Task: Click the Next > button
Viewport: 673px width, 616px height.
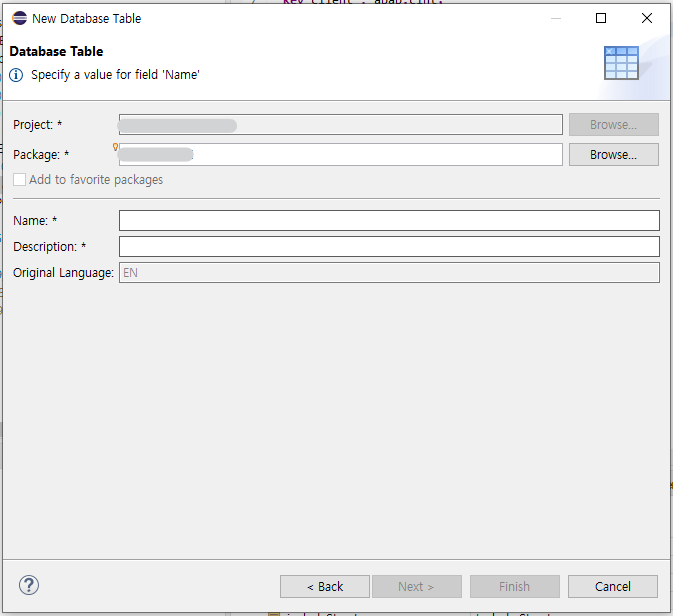Action: pyautogui.click(x=416, y=586)
